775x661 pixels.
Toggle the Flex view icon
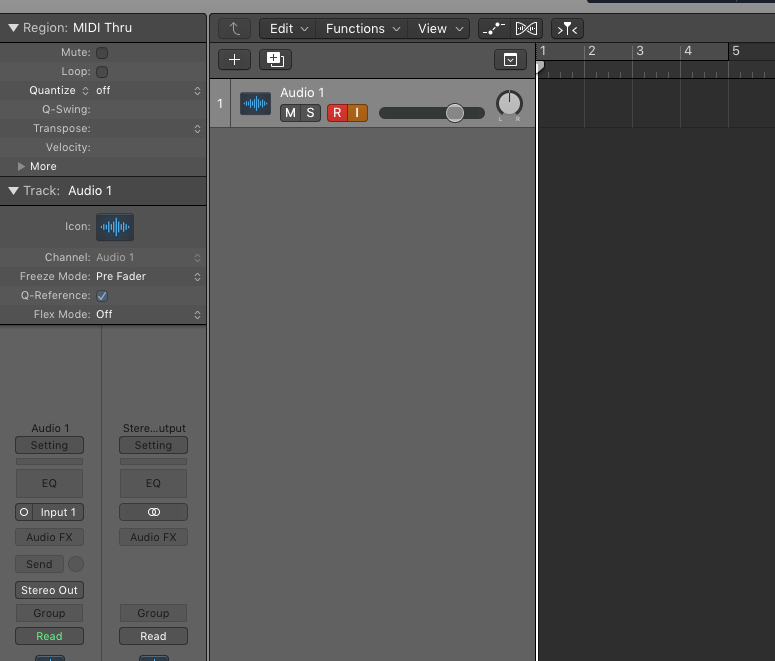526,29
